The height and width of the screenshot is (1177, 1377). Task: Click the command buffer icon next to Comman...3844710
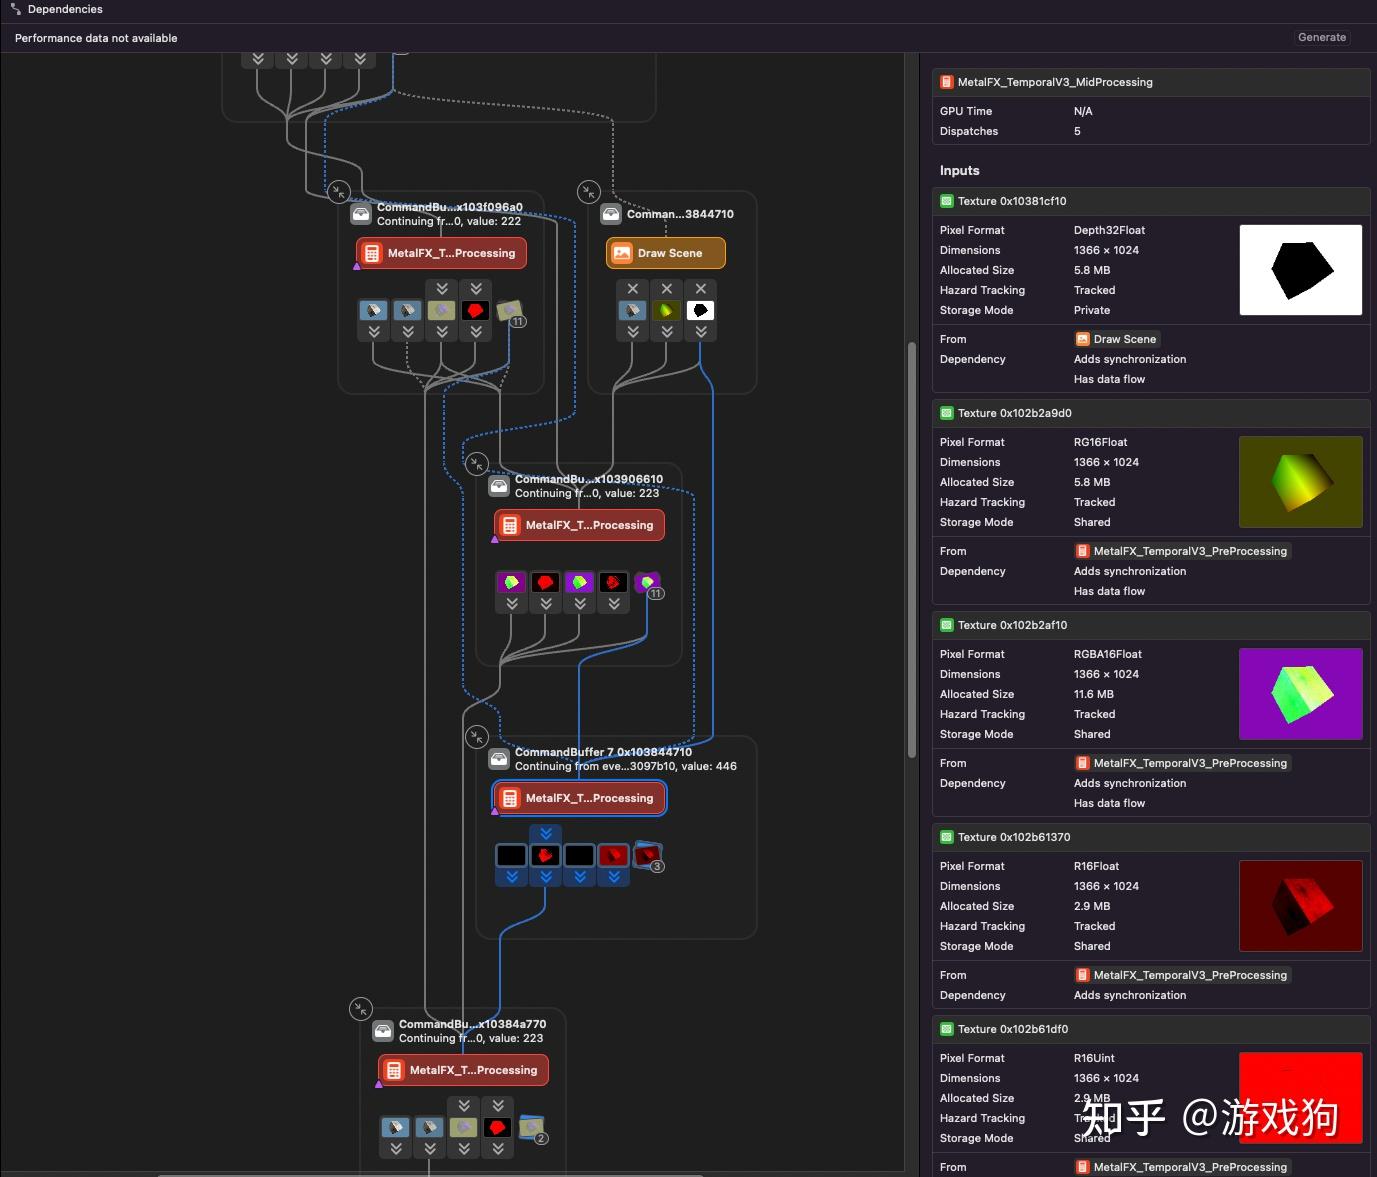[x=611, y=214]
